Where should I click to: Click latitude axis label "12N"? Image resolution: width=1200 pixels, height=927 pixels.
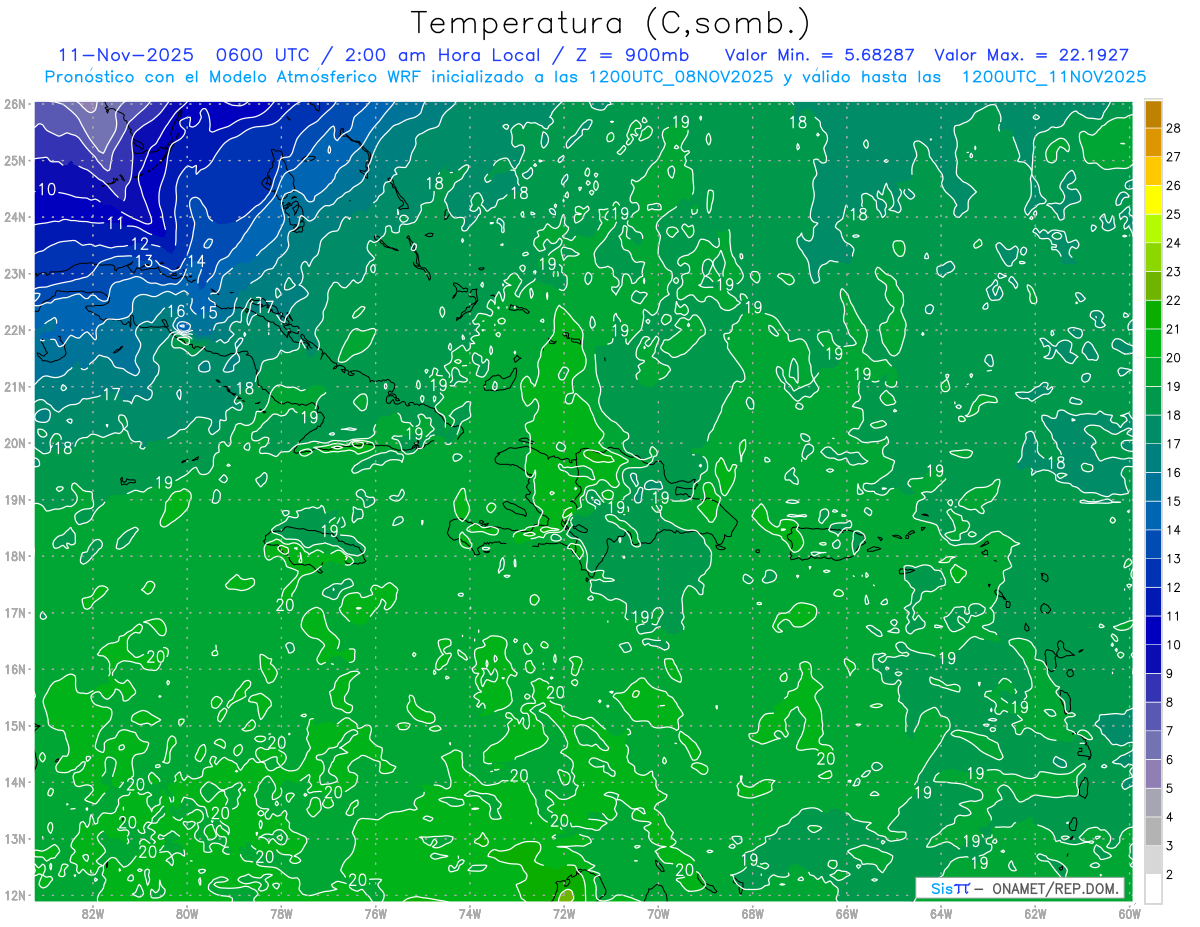[15, 894]
